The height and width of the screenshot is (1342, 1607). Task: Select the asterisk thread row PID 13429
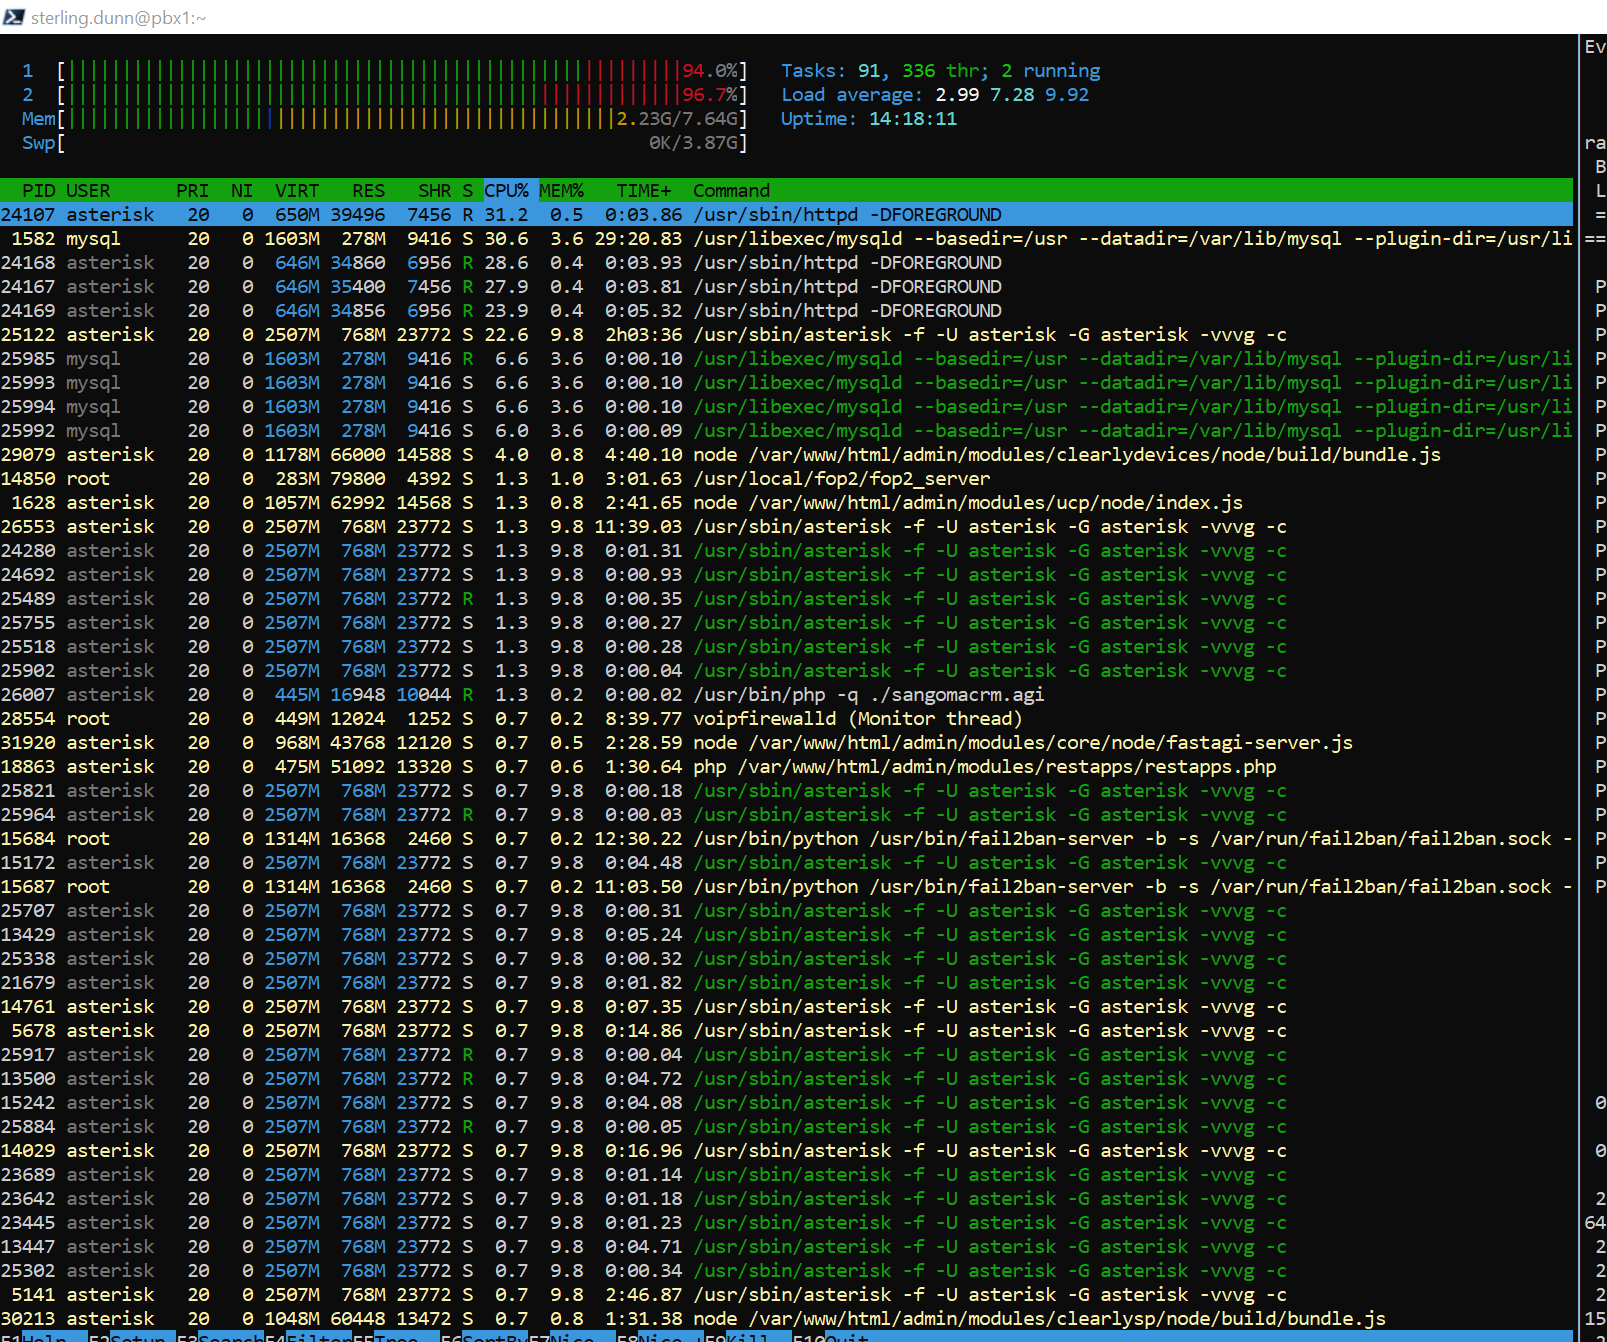click(x=786, y=934)
